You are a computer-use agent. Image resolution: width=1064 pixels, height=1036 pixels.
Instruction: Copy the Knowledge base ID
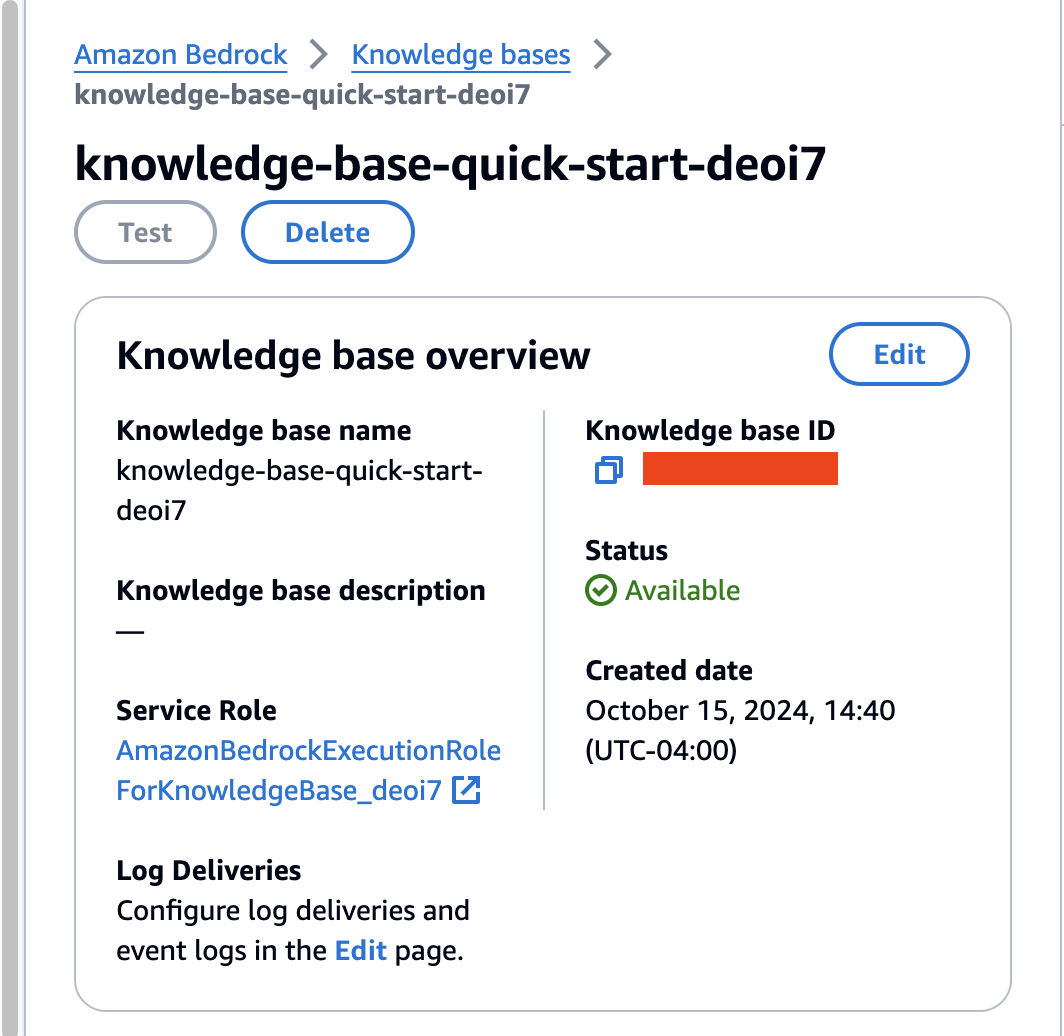click(x=608, y=469)
